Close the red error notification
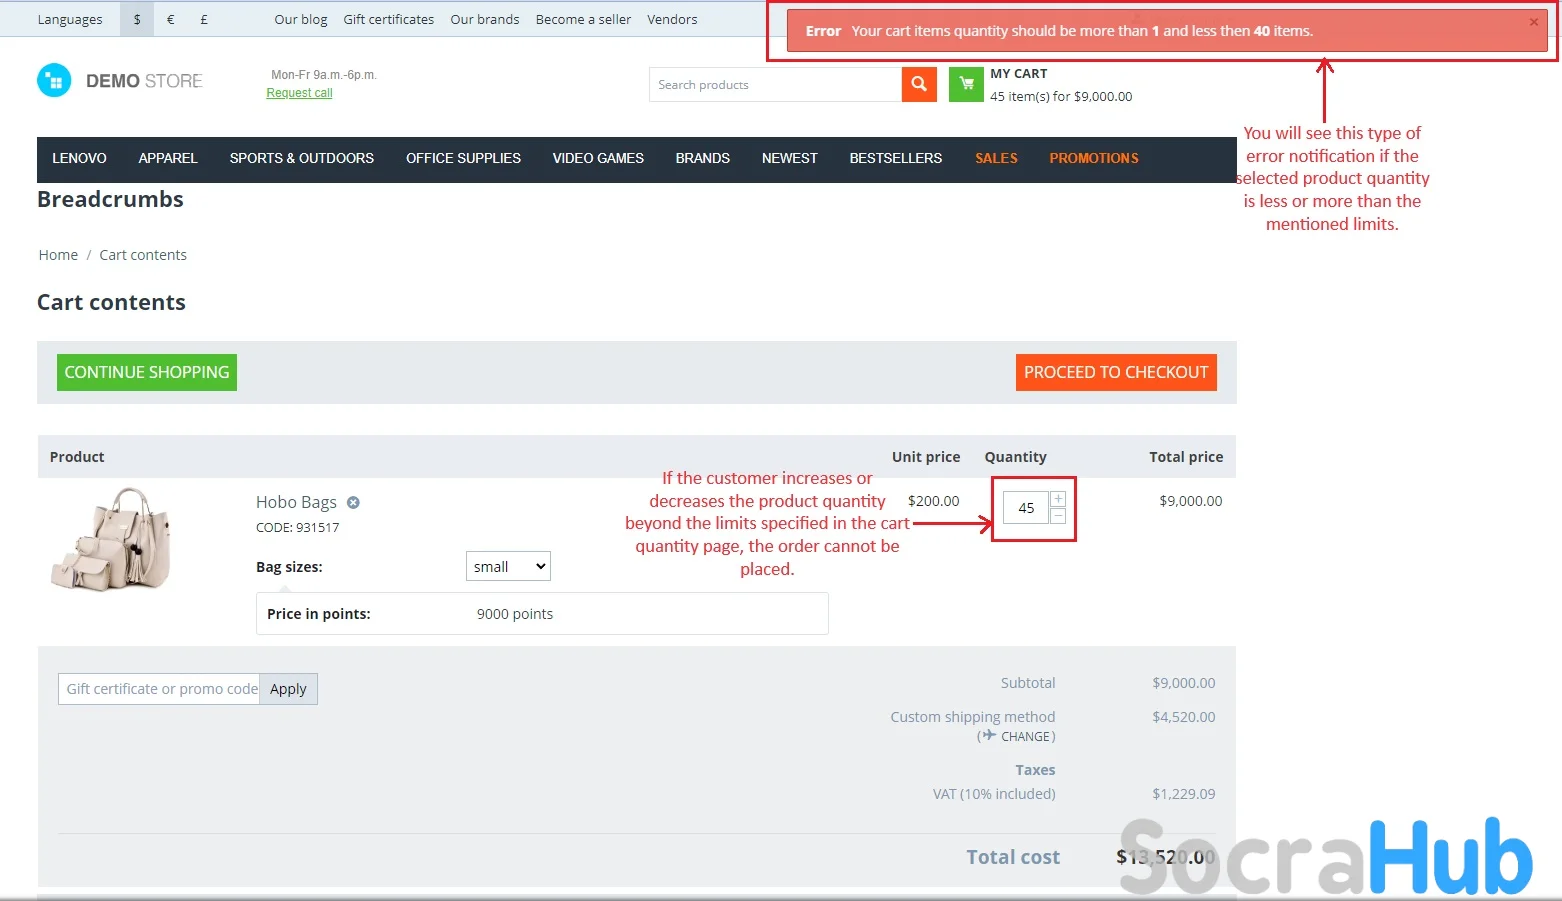 coord(1533,22)
